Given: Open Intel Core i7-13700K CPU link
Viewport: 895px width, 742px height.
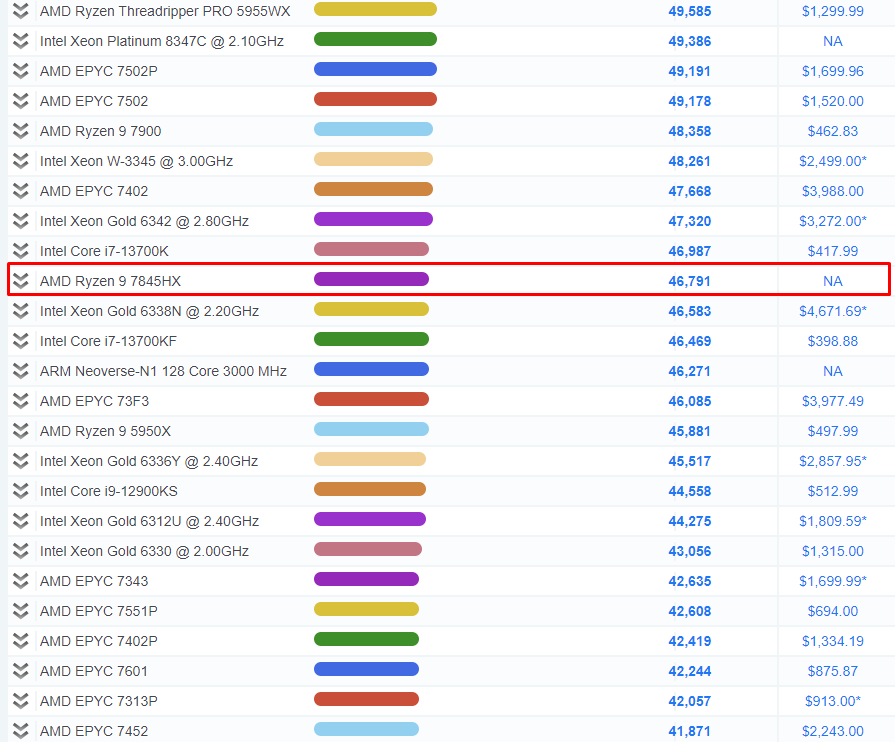Looking at the screenshot, I should click(x=104, y=251).
